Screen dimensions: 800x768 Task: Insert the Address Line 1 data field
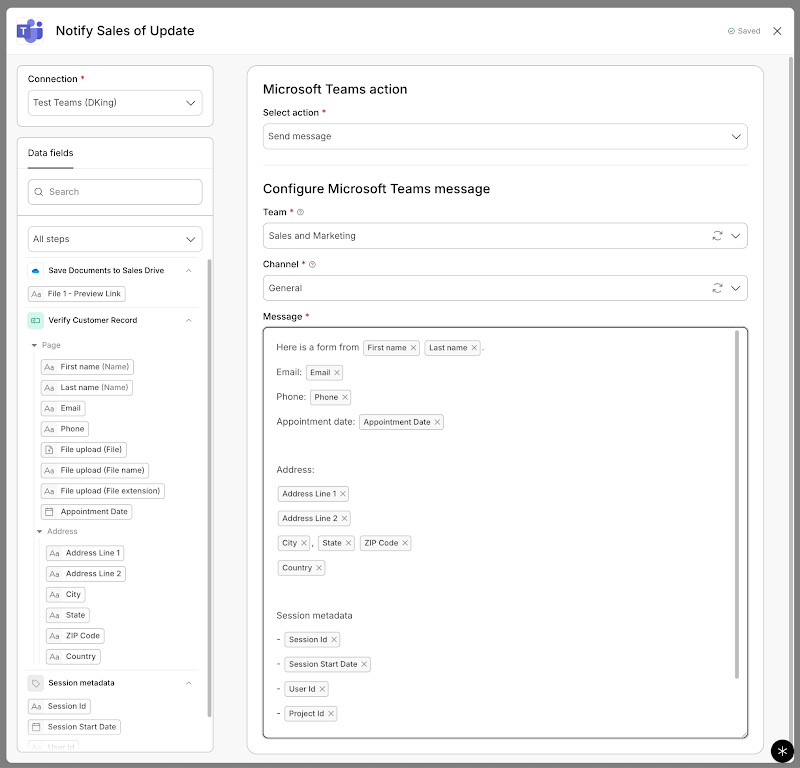click(85, 553)
